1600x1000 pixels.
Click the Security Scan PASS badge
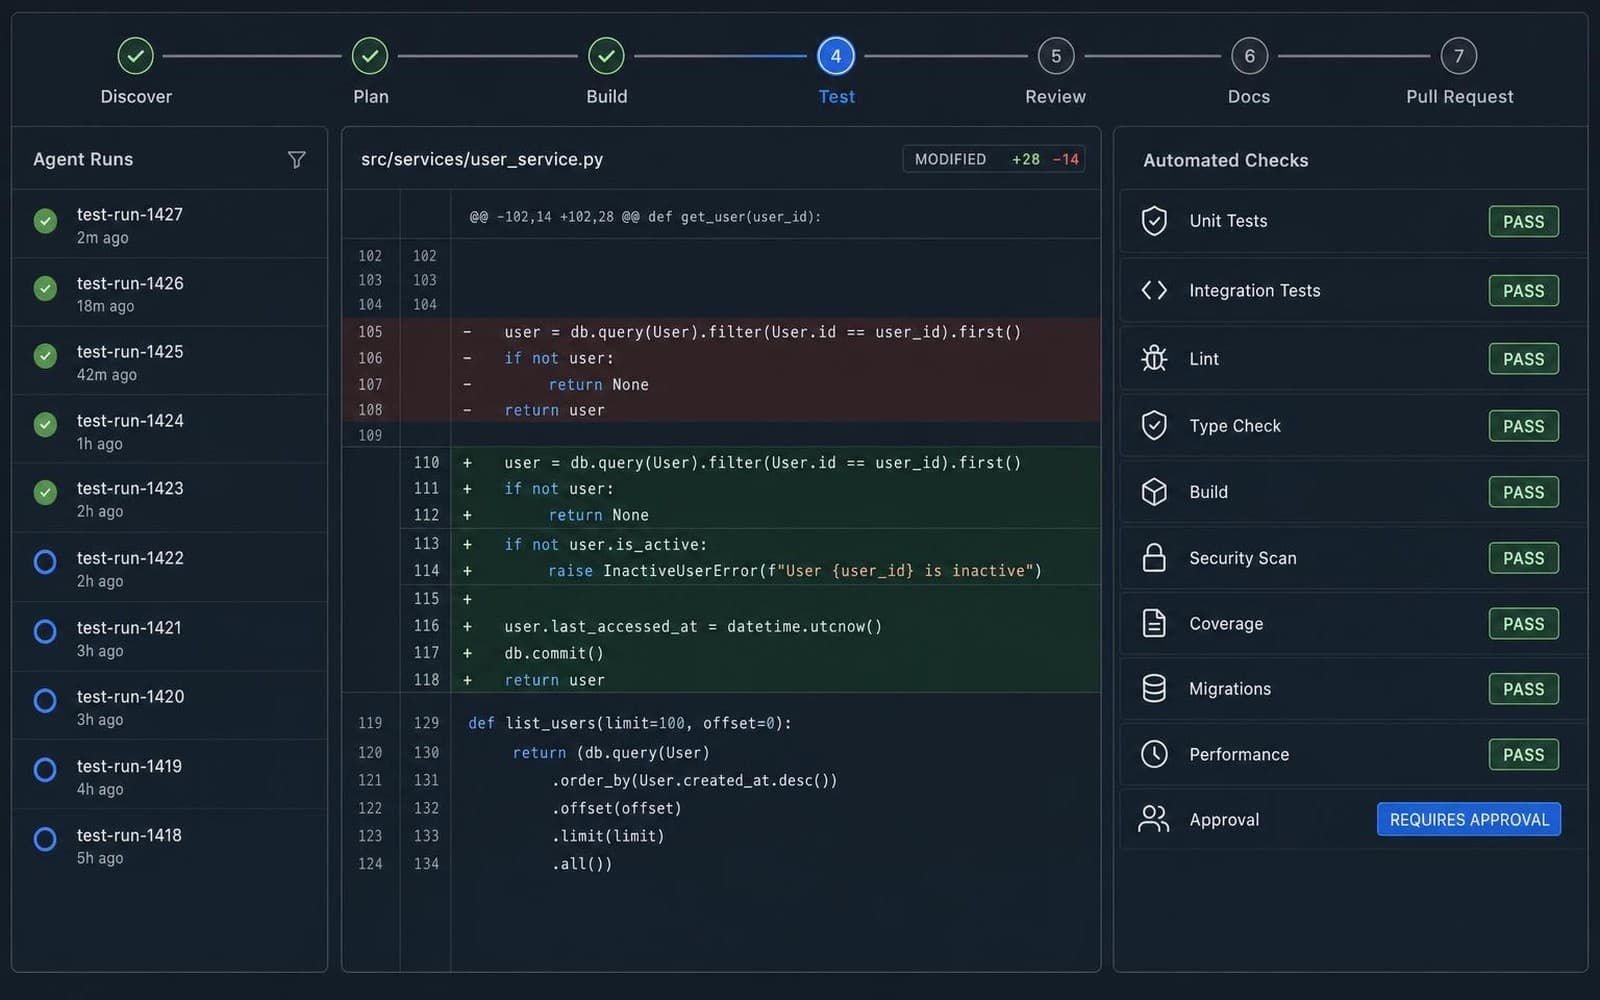[x=1523, y=558]
